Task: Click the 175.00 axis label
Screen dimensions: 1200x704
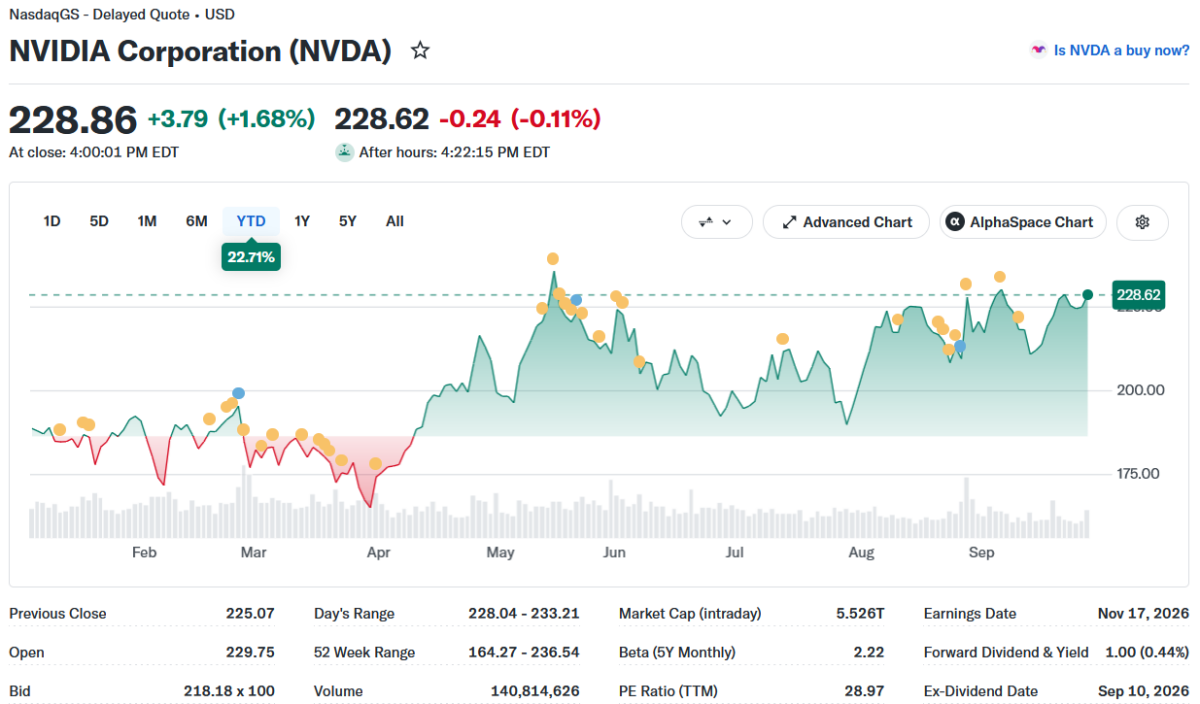Action: [1140, 473]
